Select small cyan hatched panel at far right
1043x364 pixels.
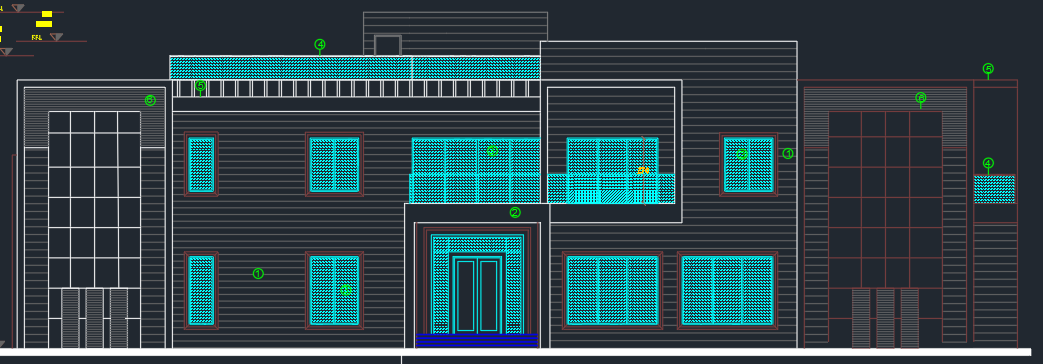(x=994, y=189)
